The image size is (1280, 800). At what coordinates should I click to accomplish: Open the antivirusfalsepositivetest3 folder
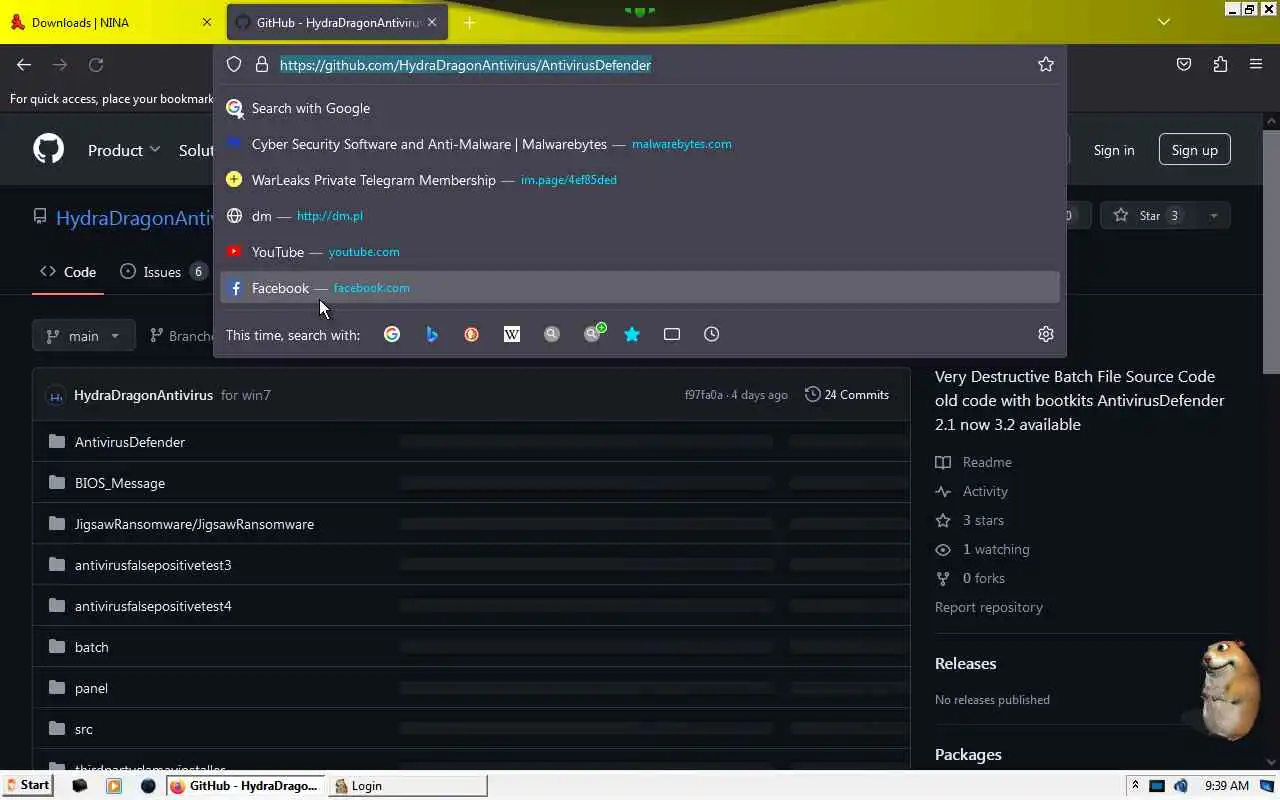click(x=153, y=565)
